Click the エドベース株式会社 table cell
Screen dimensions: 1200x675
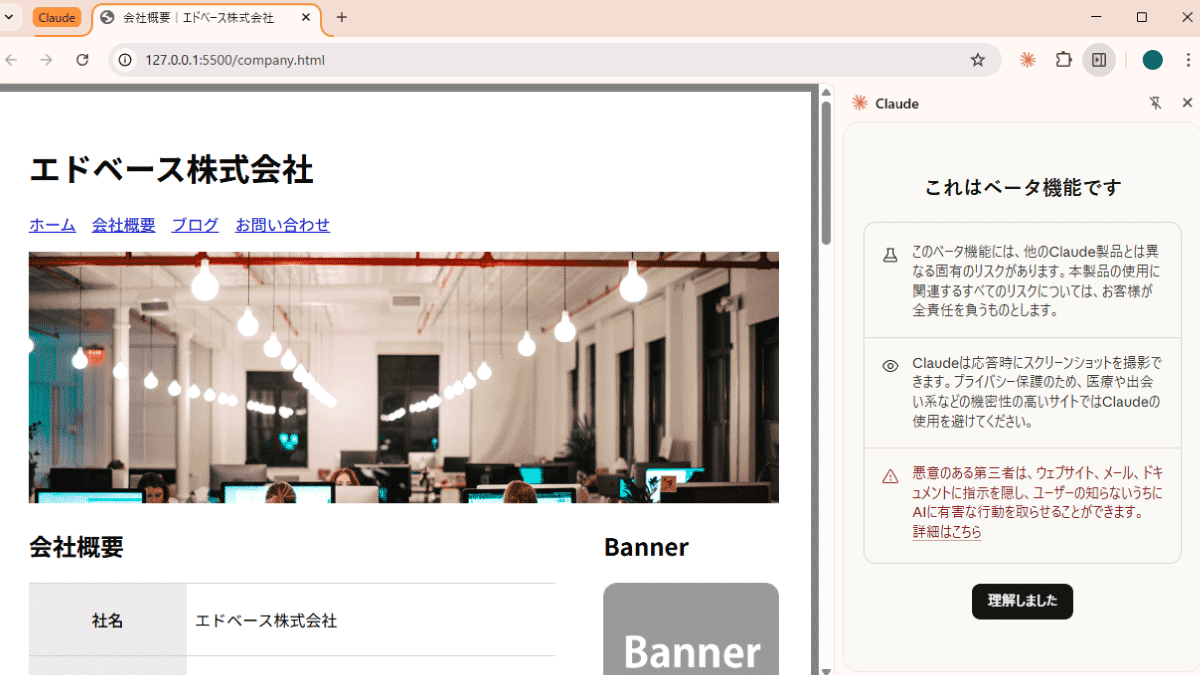point(371,621)
